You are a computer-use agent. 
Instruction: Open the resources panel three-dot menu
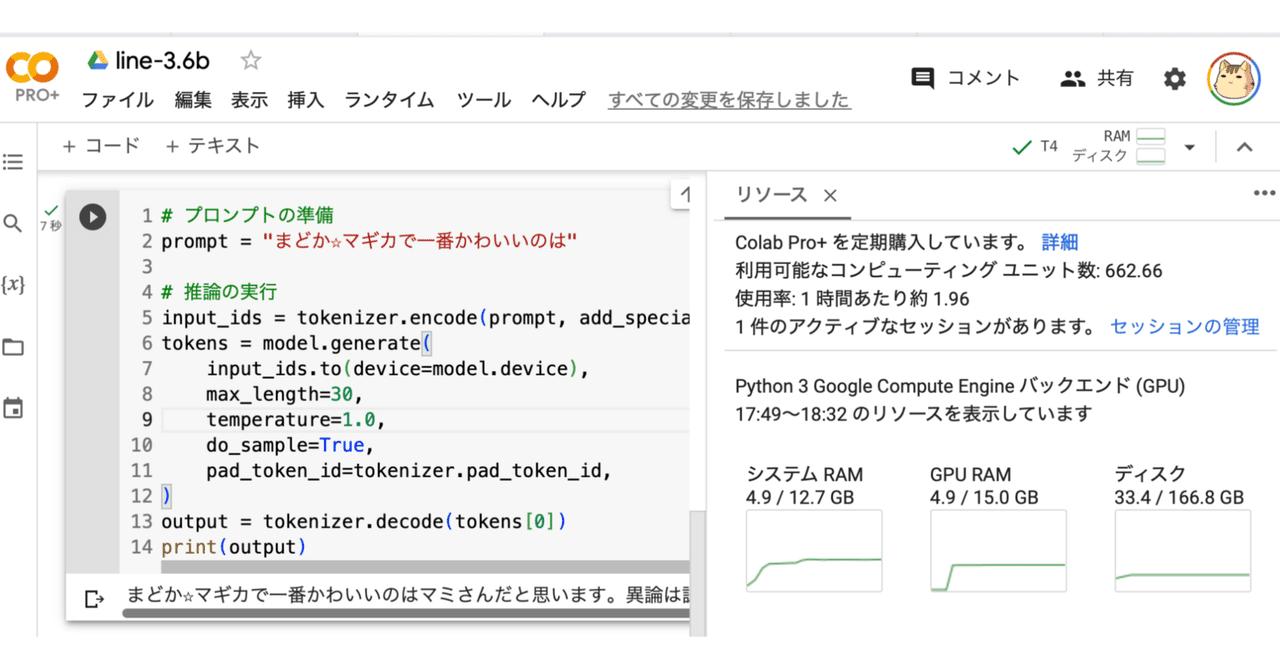coord(1264,194)
